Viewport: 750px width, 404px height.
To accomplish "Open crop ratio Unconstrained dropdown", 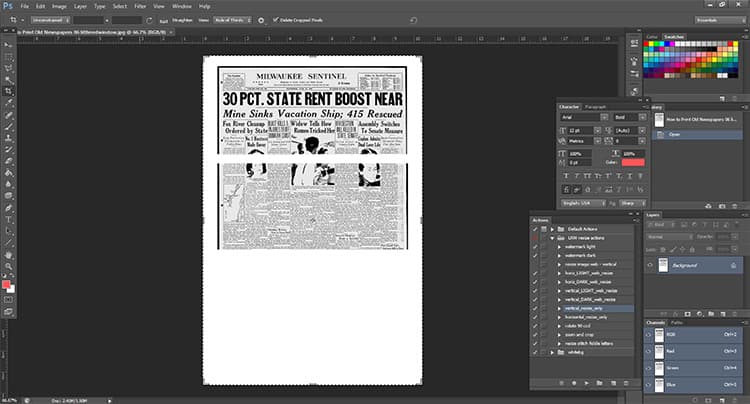I will (51, 20).
